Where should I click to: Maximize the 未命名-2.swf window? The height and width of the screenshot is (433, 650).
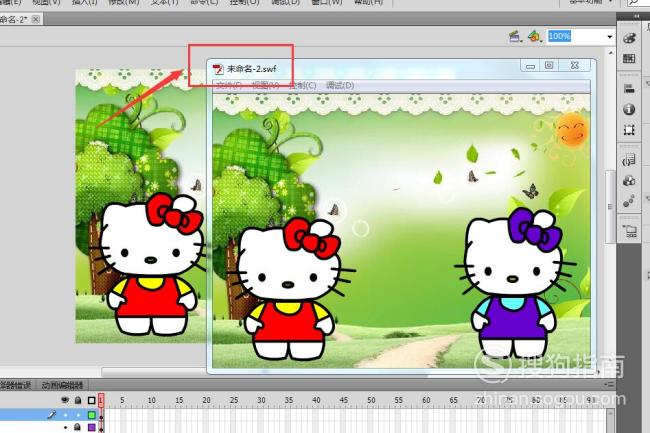(549, 65)
